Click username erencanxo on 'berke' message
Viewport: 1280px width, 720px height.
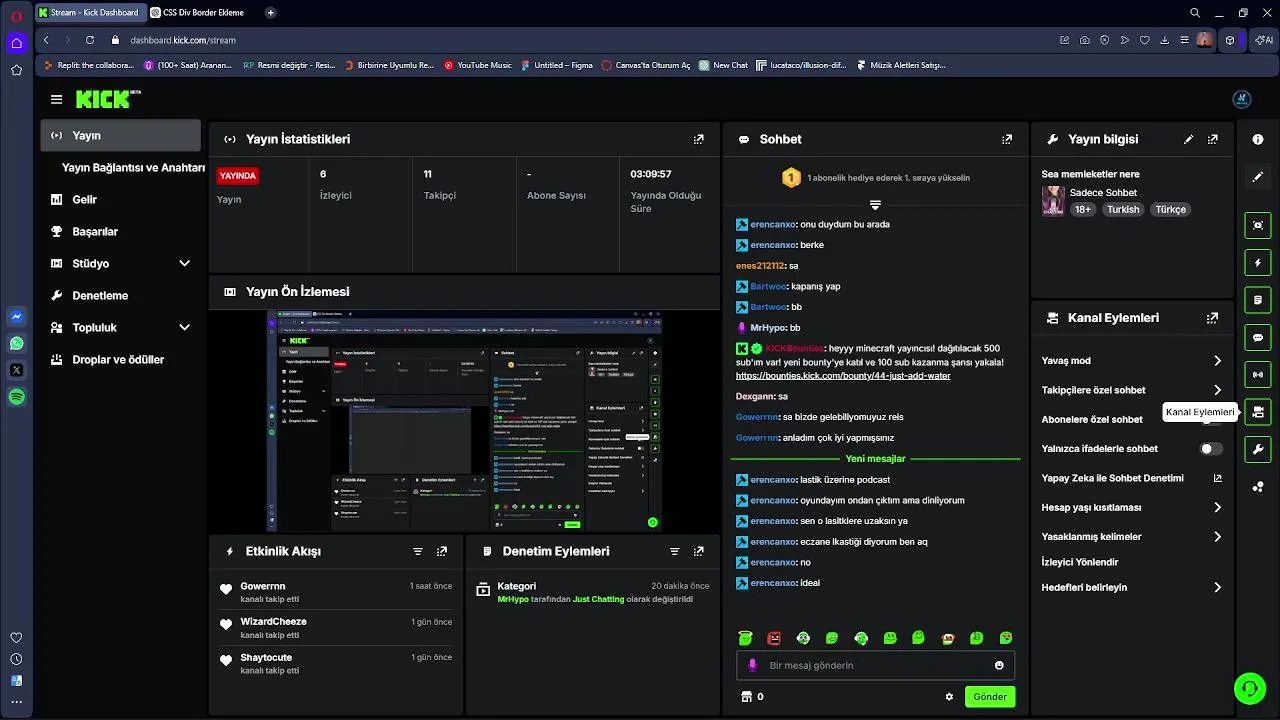[x=773, y=245]
